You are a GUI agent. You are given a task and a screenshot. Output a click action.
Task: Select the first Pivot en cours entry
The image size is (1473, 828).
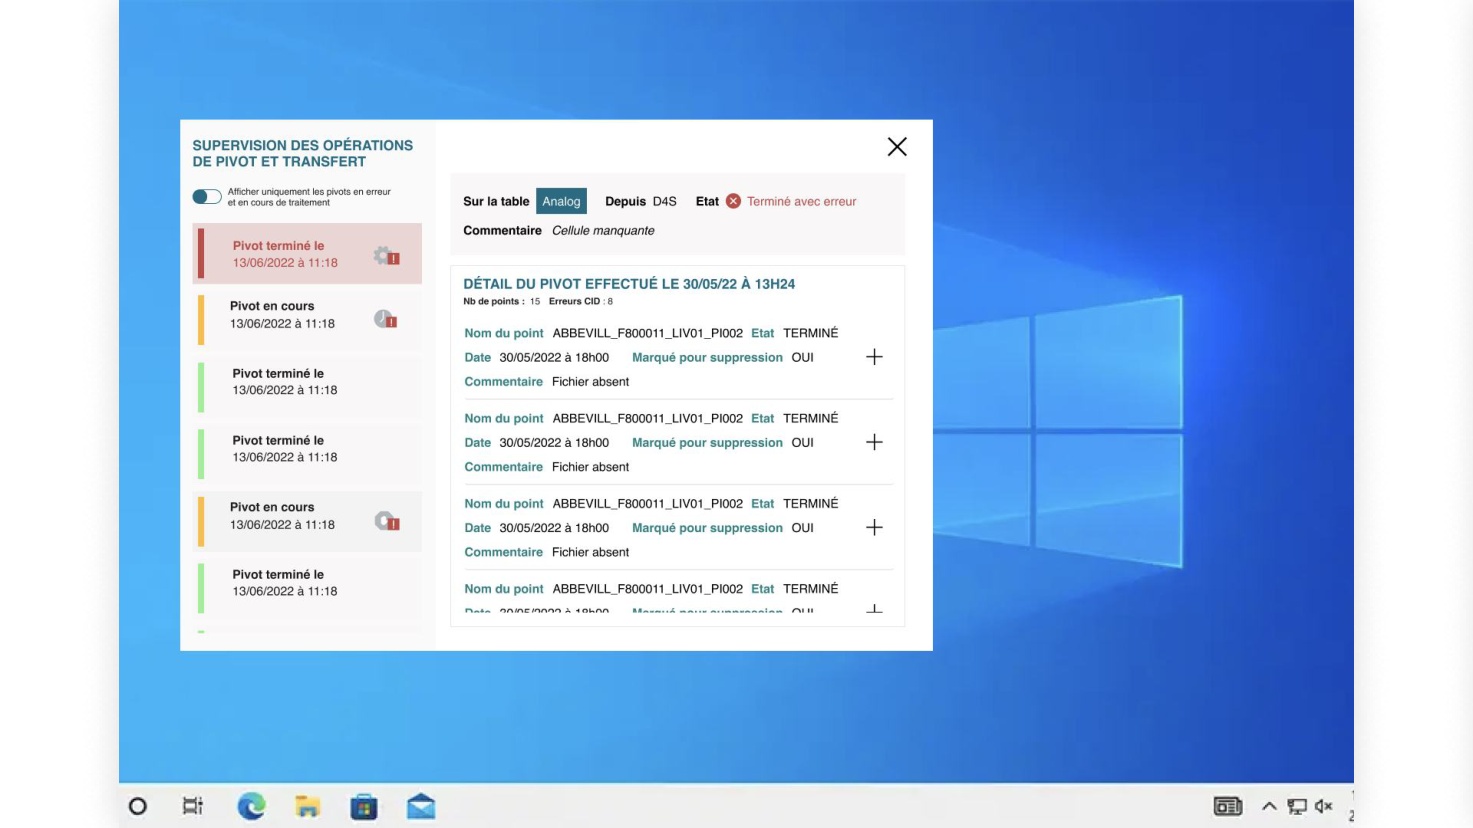coord(307,315)
